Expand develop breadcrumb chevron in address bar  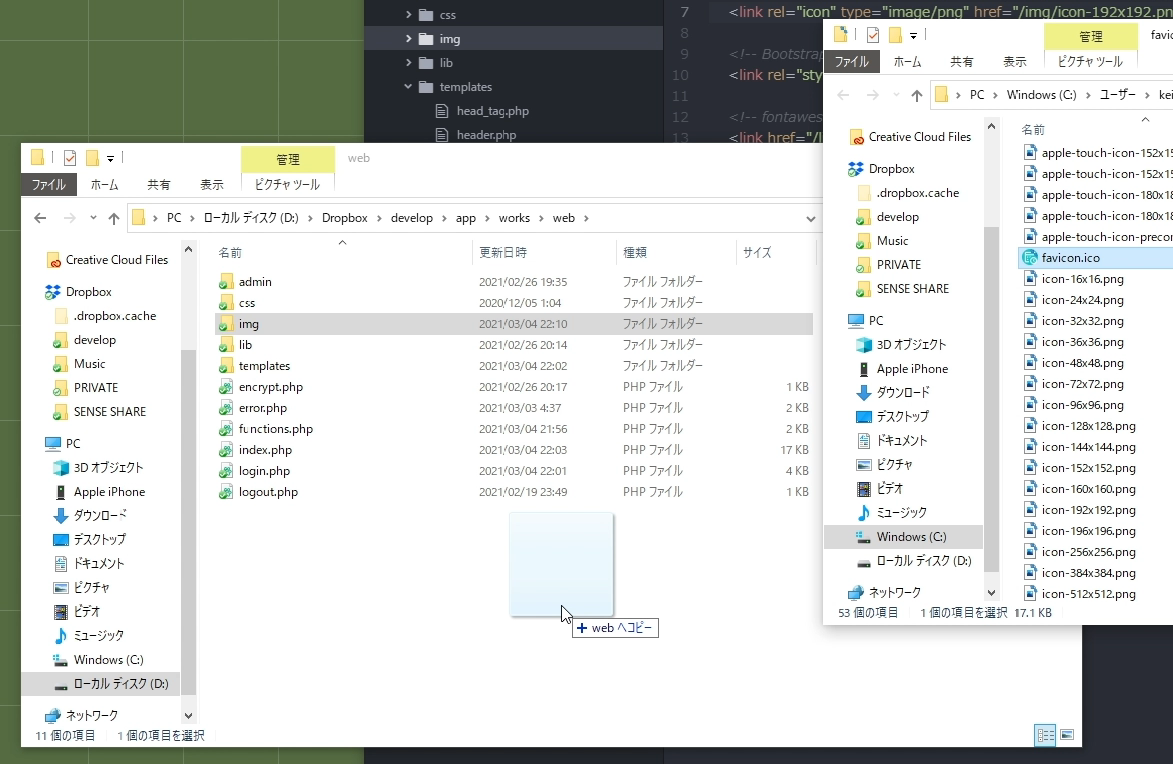(444, 218)
